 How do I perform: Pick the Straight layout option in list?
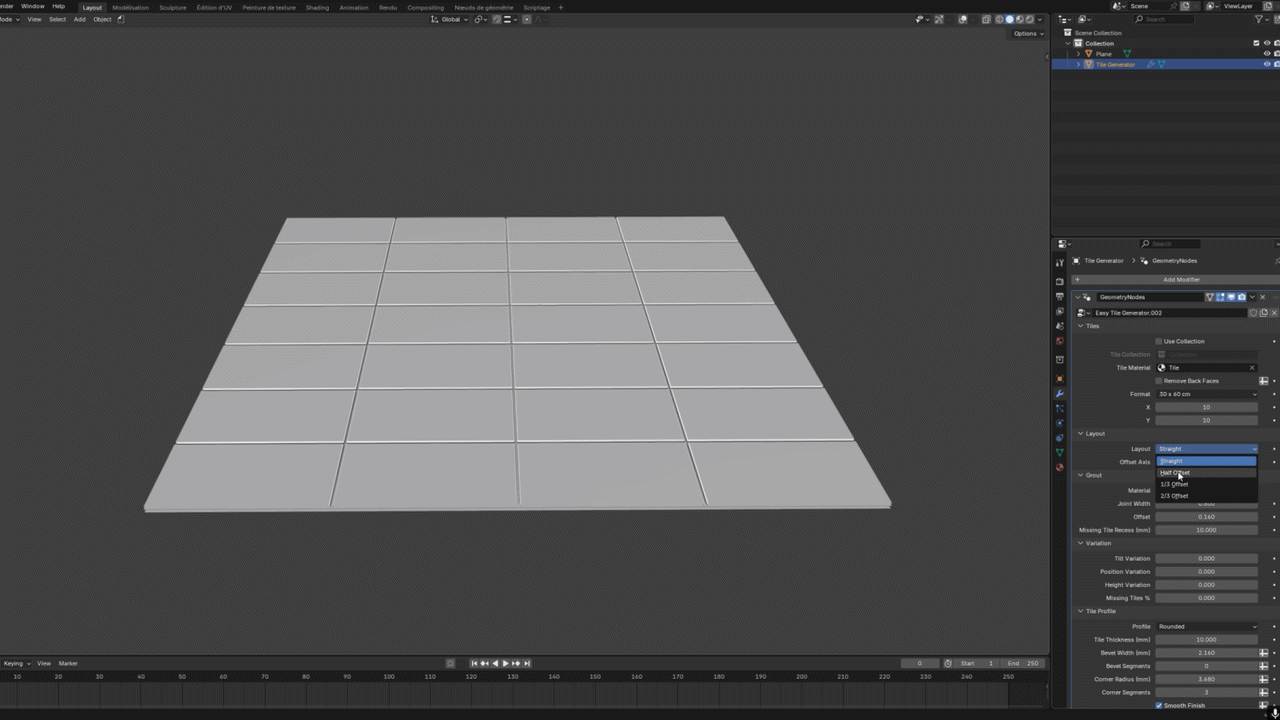pyautogui.click(x=1206, y=461)
